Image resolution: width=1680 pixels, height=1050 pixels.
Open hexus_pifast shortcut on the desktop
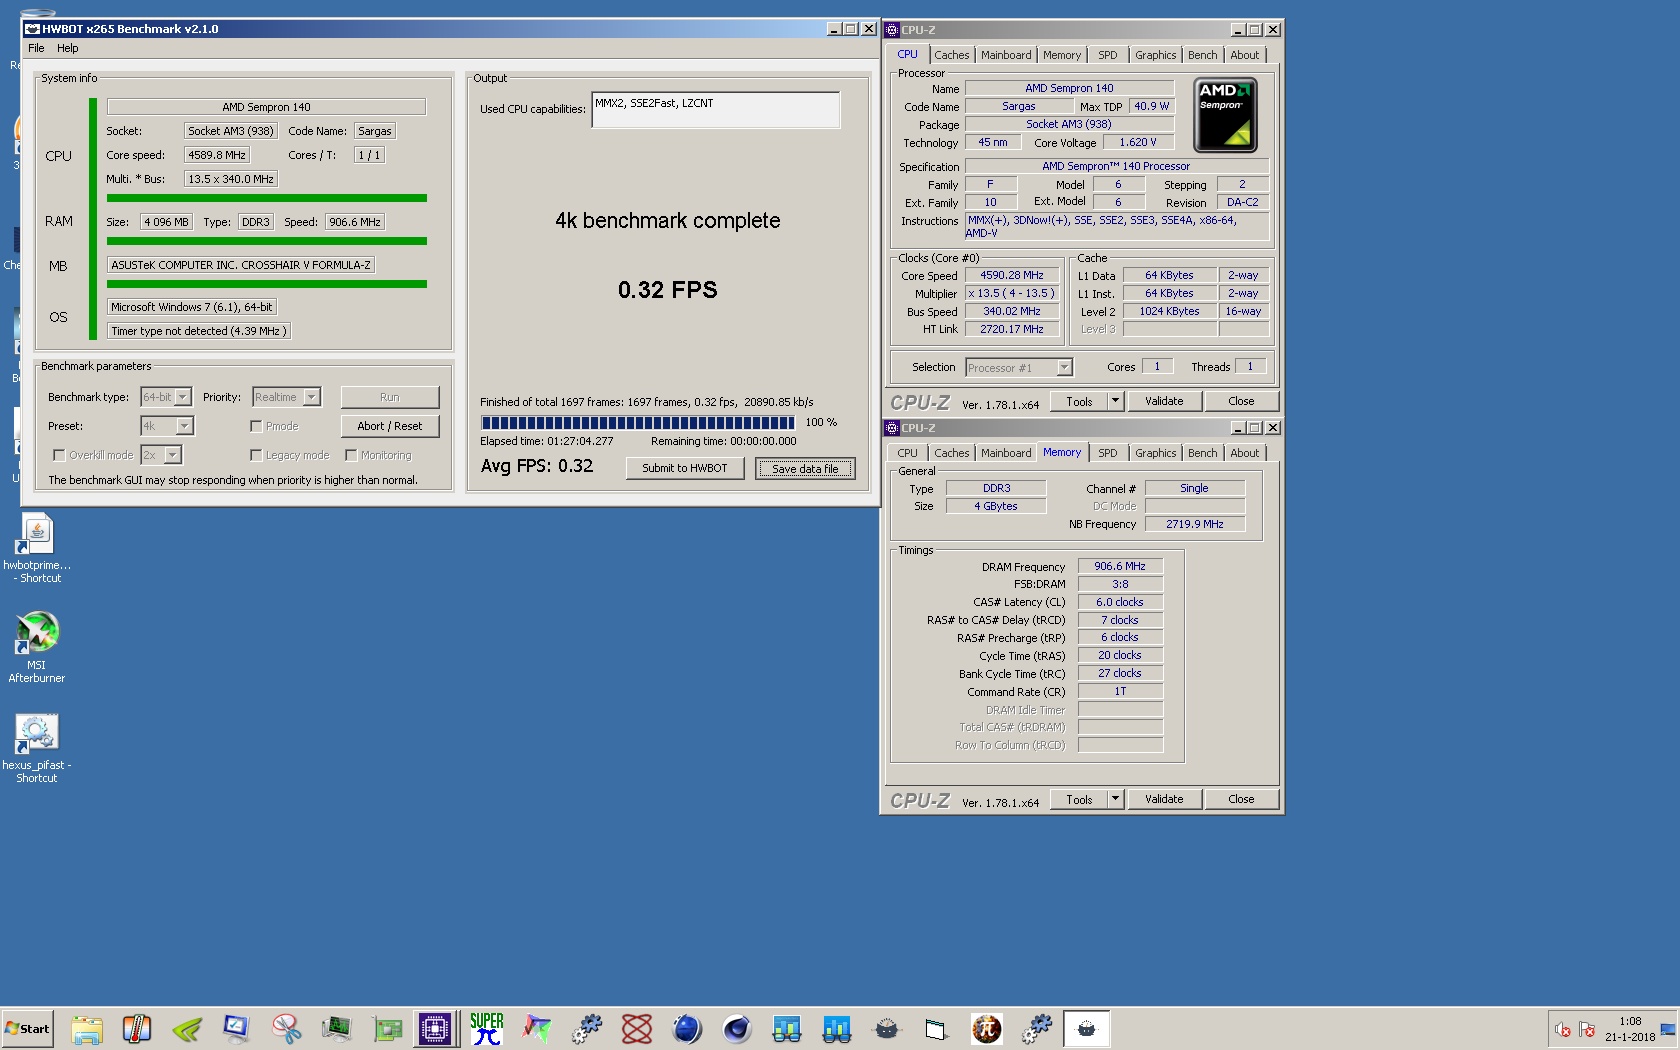[37, 748]
